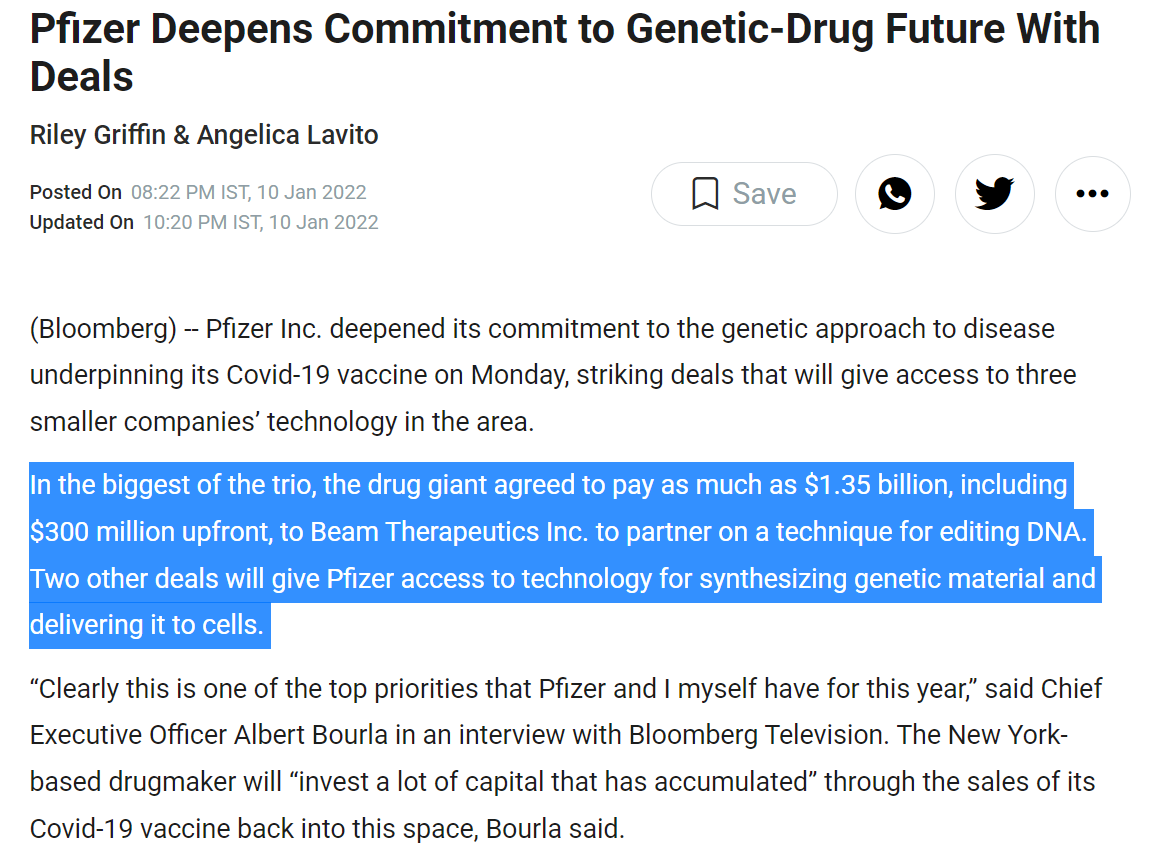Open author Angelica Lavito's name
1162x856 pixels.
288,135
